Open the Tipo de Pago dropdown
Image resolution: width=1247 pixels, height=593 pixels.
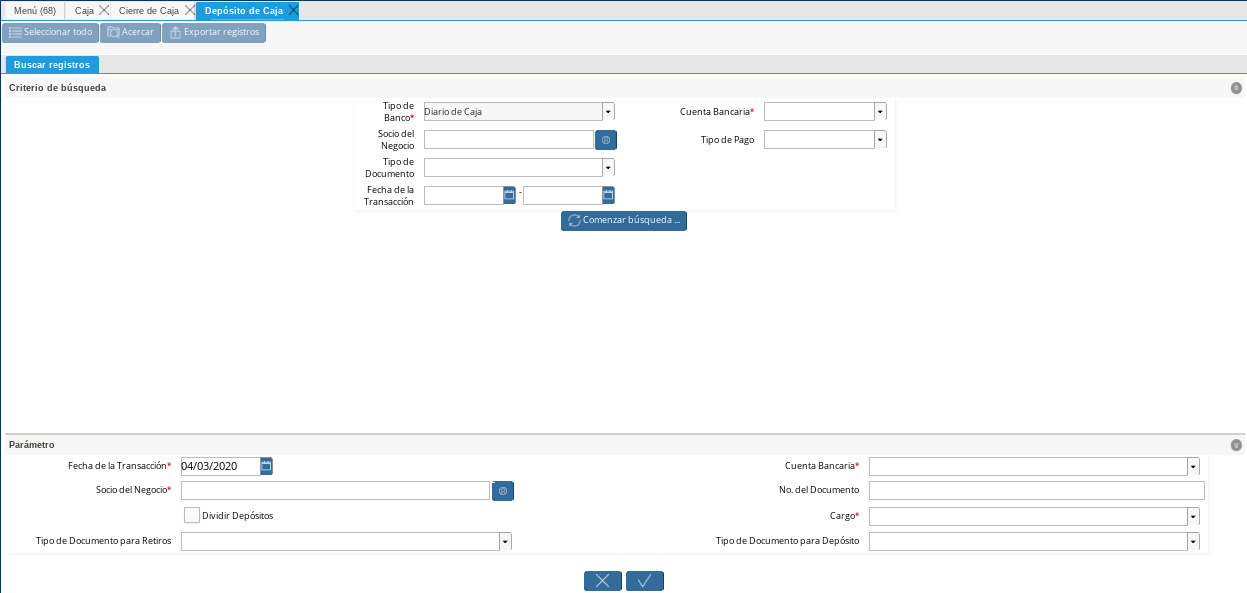[880, 139]
